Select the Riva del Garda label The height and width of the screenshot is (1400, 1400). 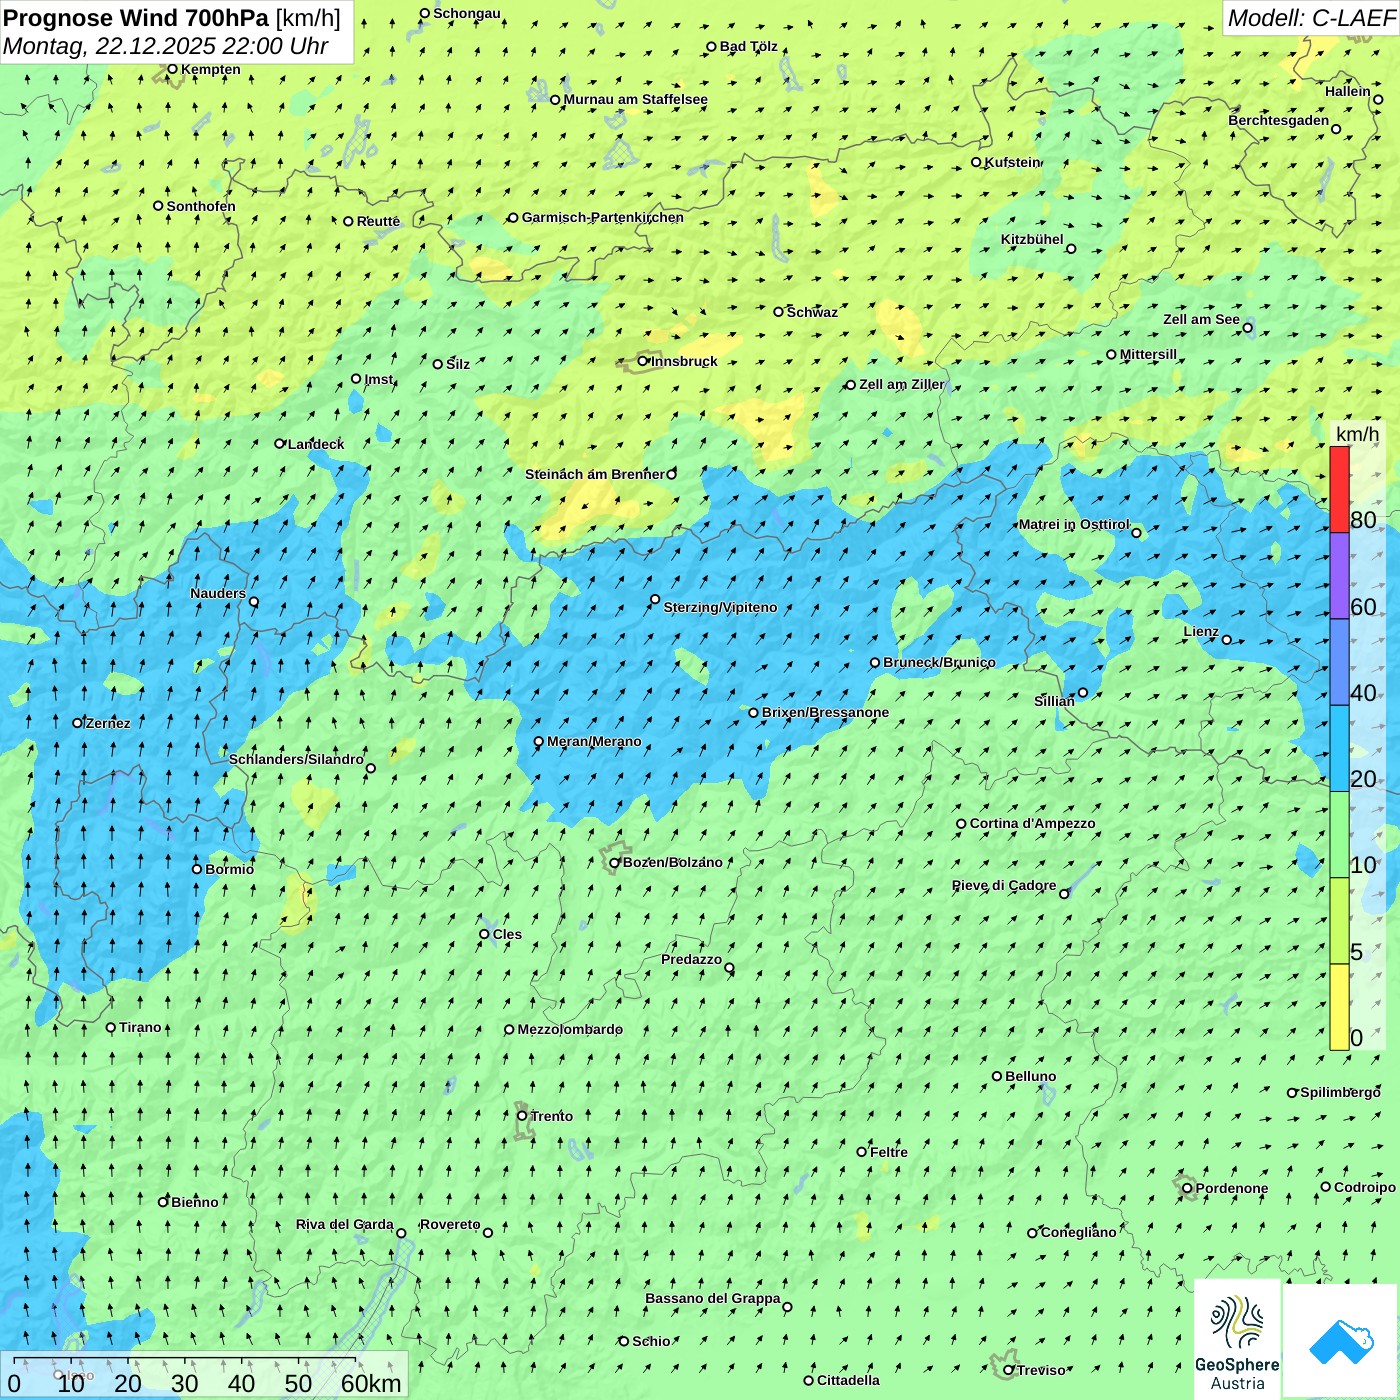click(x=345, y=1224)
